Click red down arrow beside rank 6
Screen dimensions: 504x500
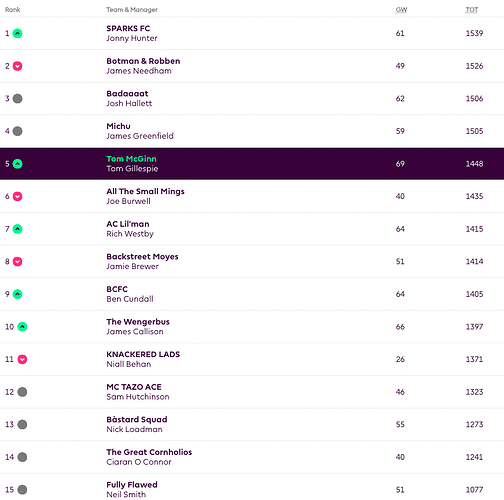pyautogui.click(x=17, y=196)
